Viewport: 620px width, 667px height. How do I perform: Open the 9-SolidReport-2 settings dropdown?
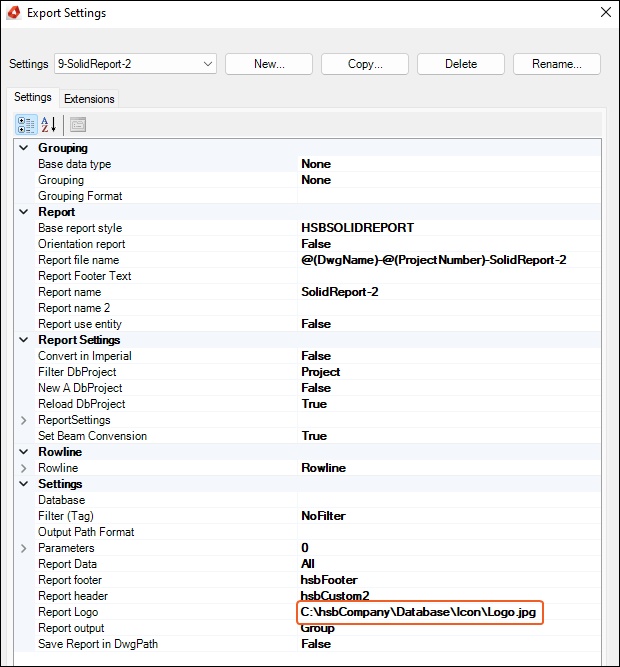pos(135,64)
